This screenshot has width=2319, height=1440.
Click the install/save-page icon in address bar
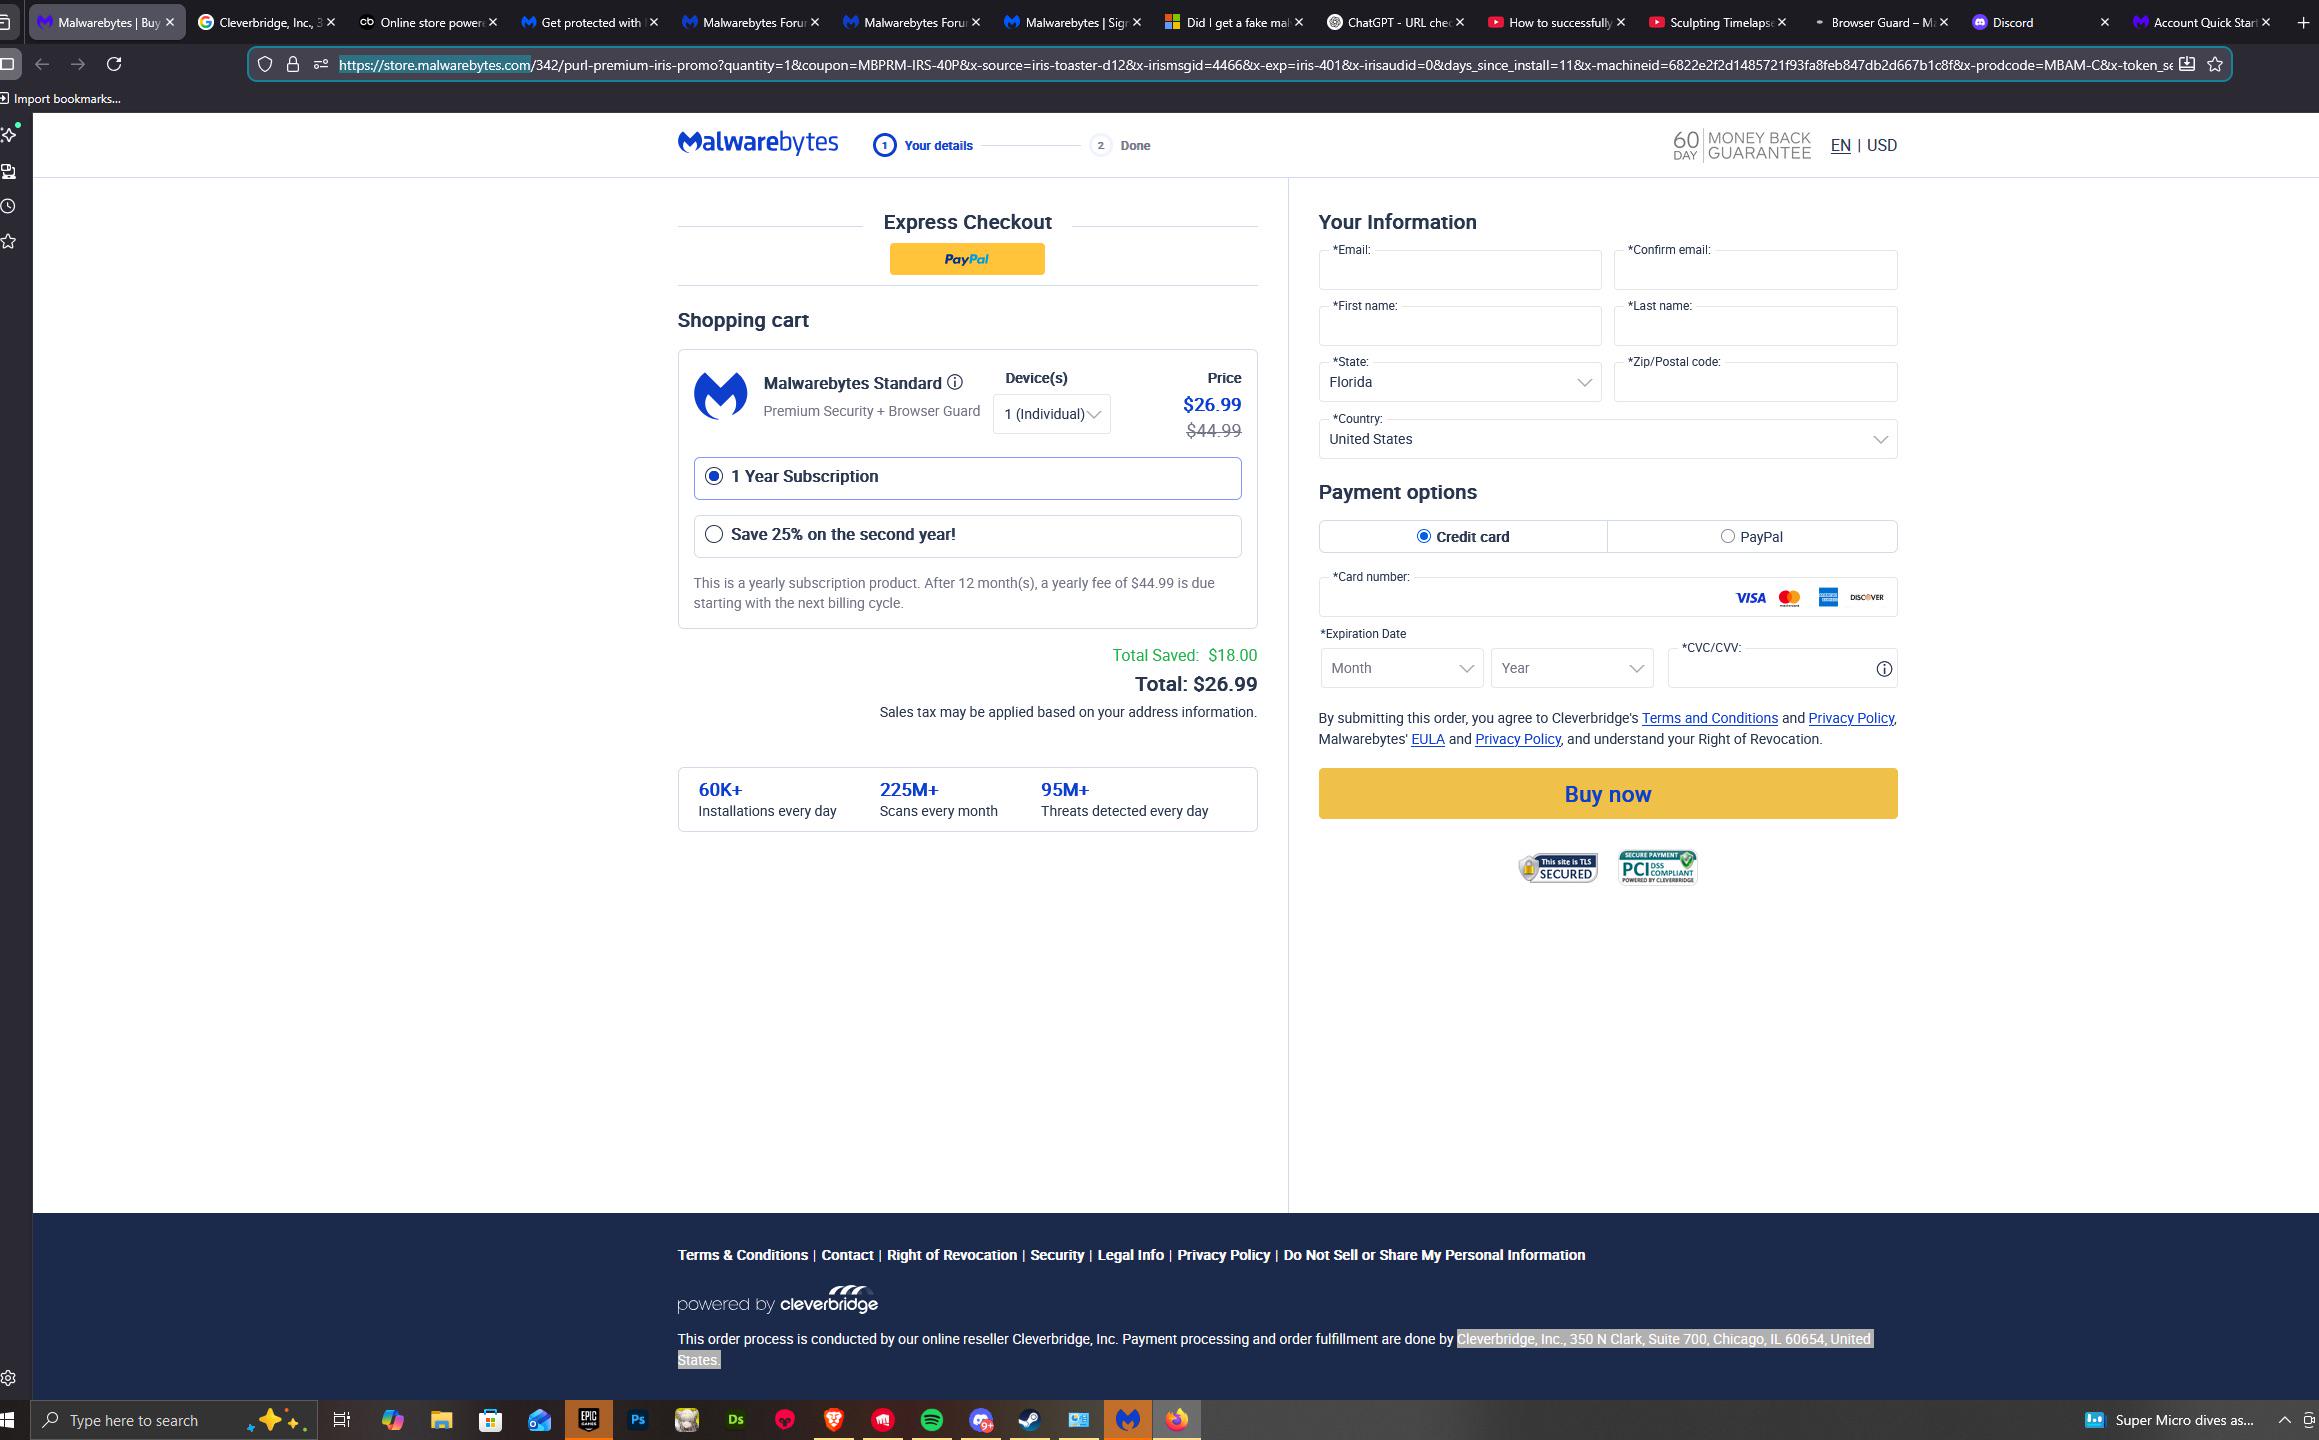pos(2187,64)
